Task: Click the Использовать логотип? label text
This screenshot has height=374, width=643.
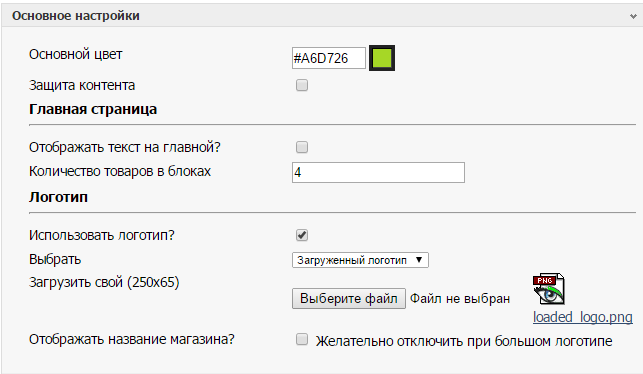Action: (x=102, y=235)
